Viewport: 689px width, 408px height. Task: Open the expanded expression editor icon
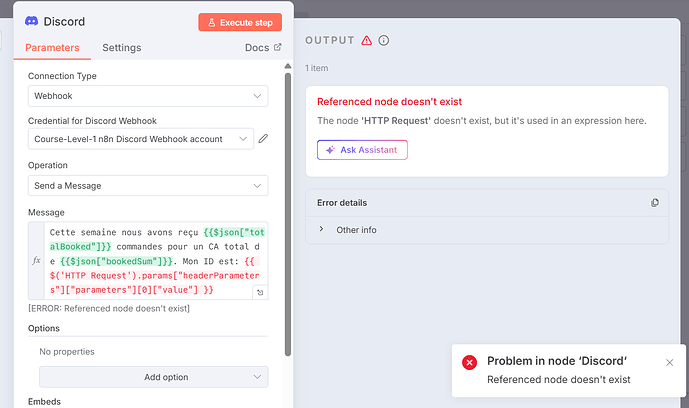coord(260,292)
